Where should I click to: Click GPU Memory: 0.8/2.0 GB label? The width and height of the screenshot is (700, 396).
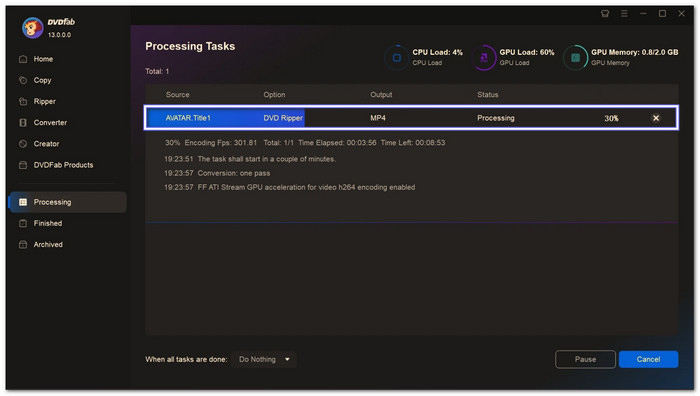(634, 52)
